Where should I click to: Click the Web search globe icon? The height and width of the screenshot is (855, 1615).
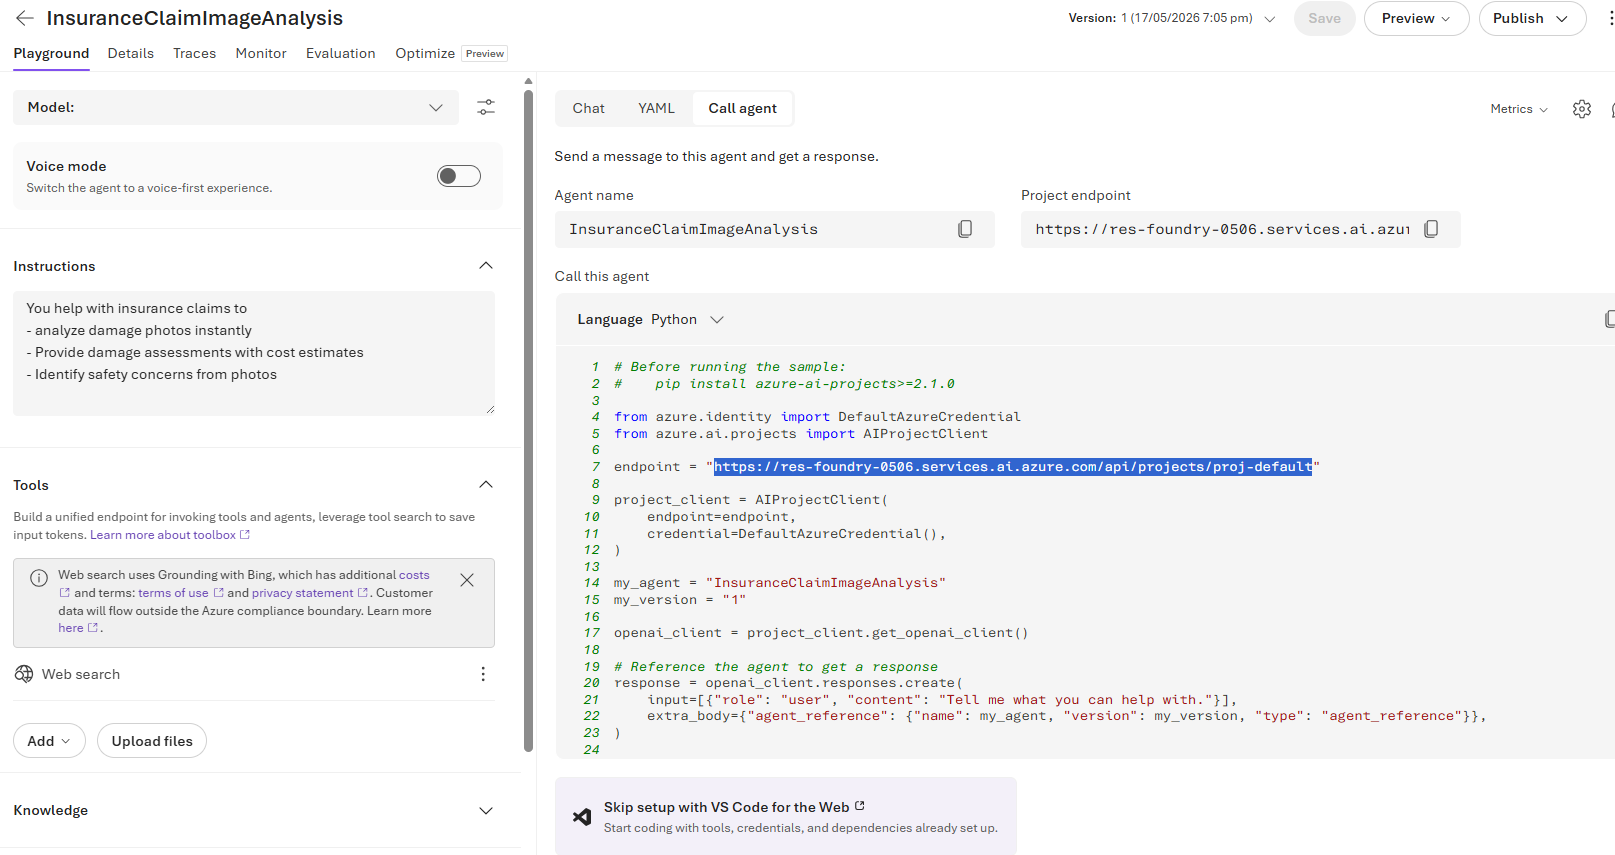24,674
